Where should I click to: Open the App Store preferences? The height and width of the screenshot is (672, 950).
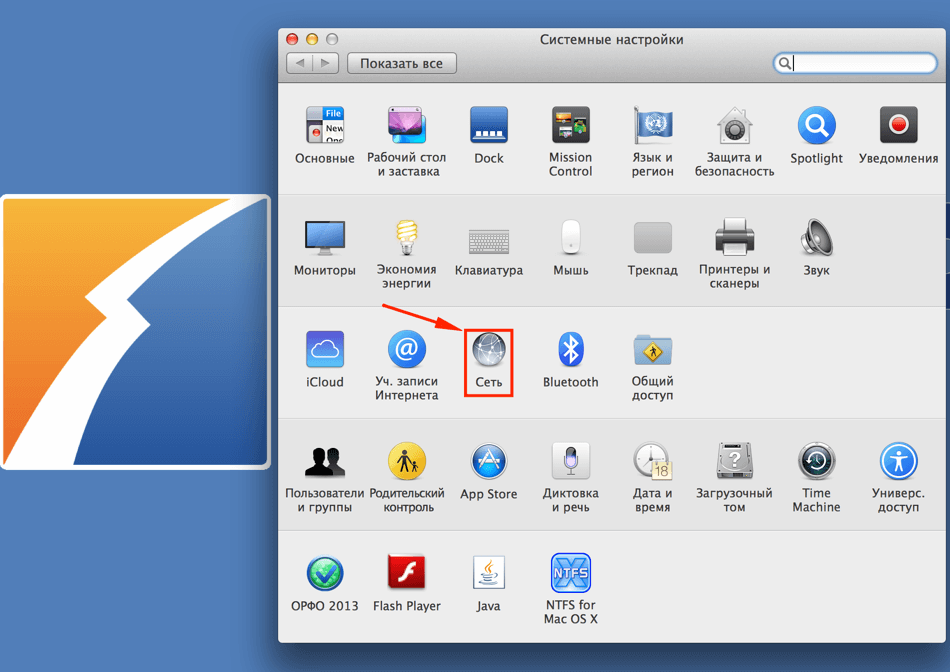pyautogui.click(x=489, y=463)
